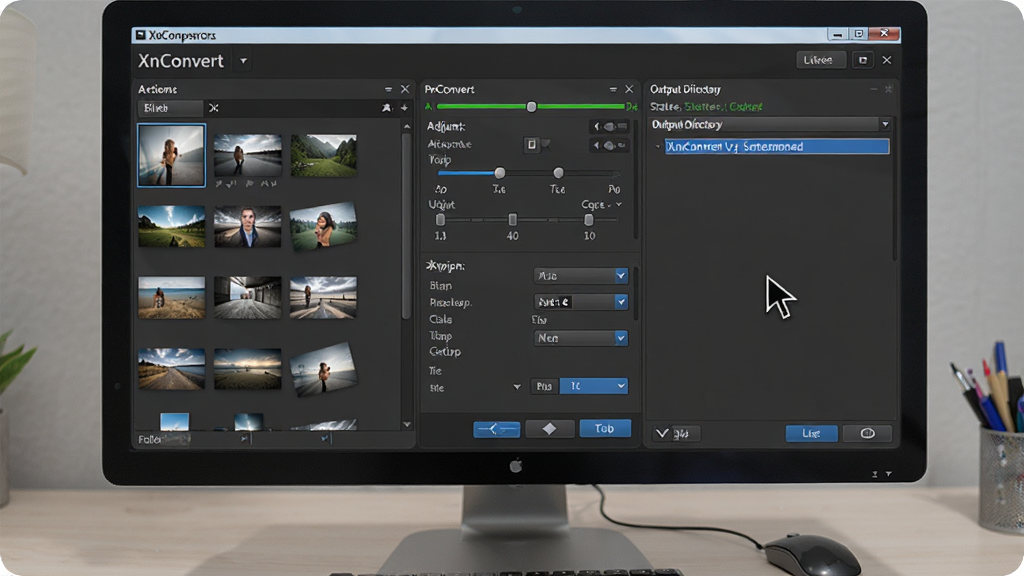
Task: Click the person icon in Actions toolbar
Action: click(387, 108)
